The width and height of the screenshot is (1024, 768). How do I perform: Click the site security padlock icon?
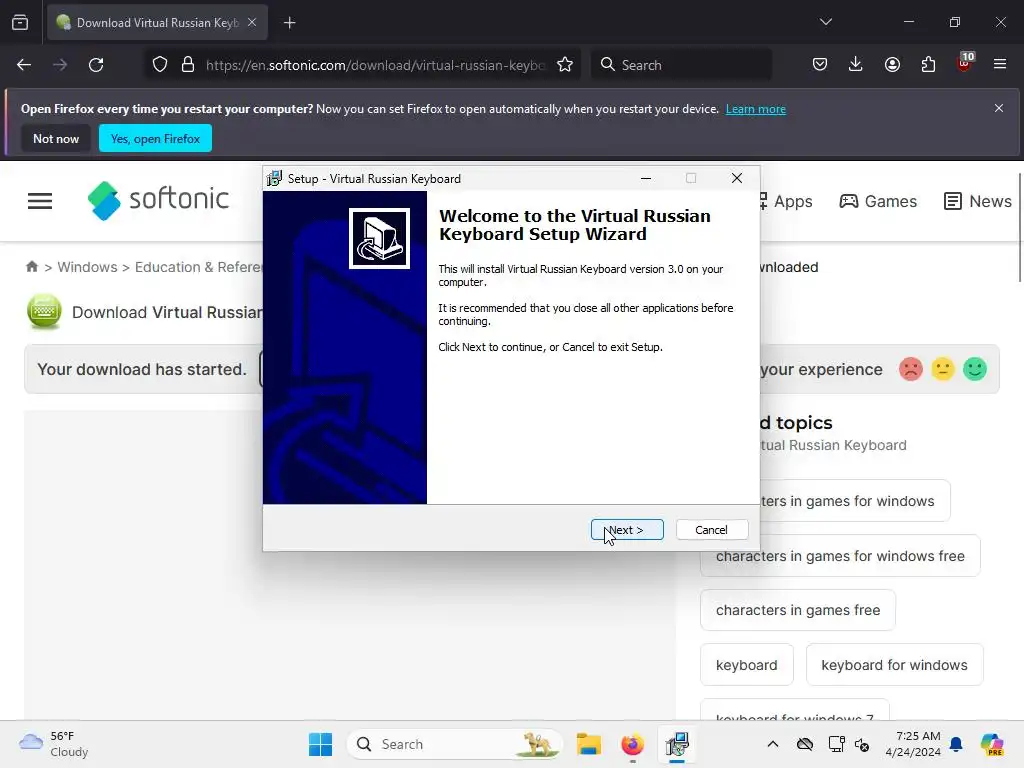(188, 65)
